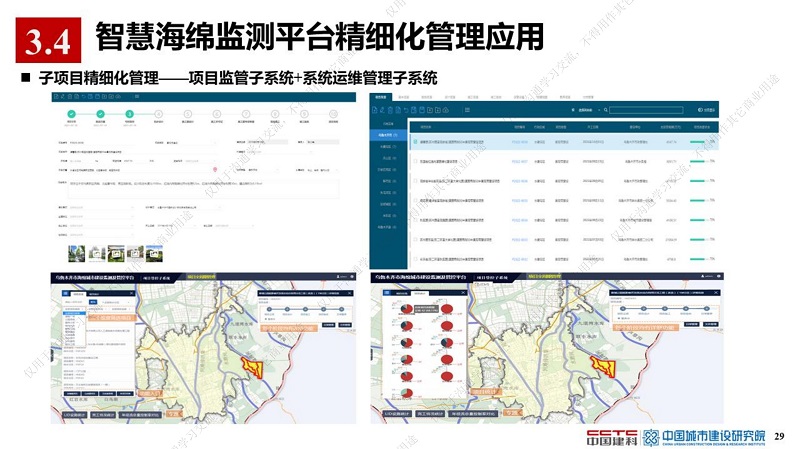This screenshot has width=800, height=449.
Task: Click blue list icon in right map pie panel
Action: 387,293
